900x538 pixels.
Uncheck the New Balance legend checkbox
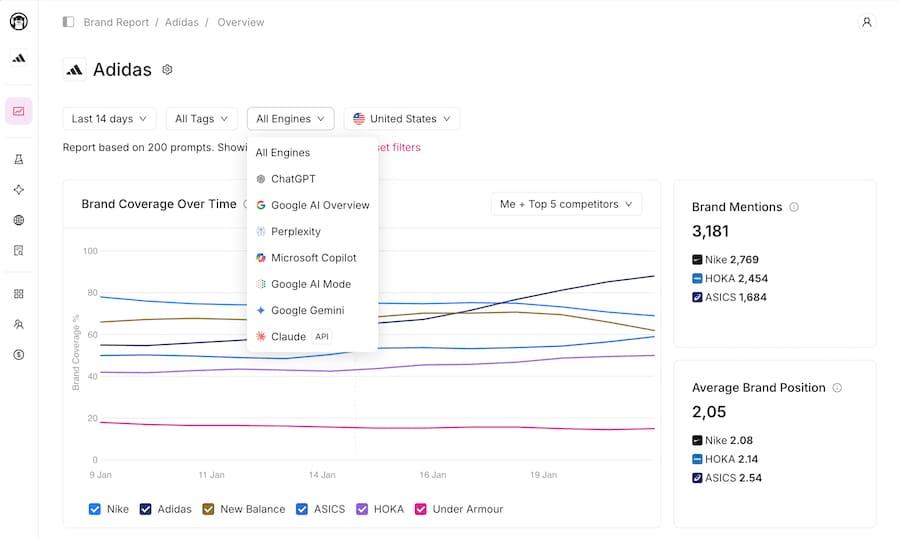[208, 509]
